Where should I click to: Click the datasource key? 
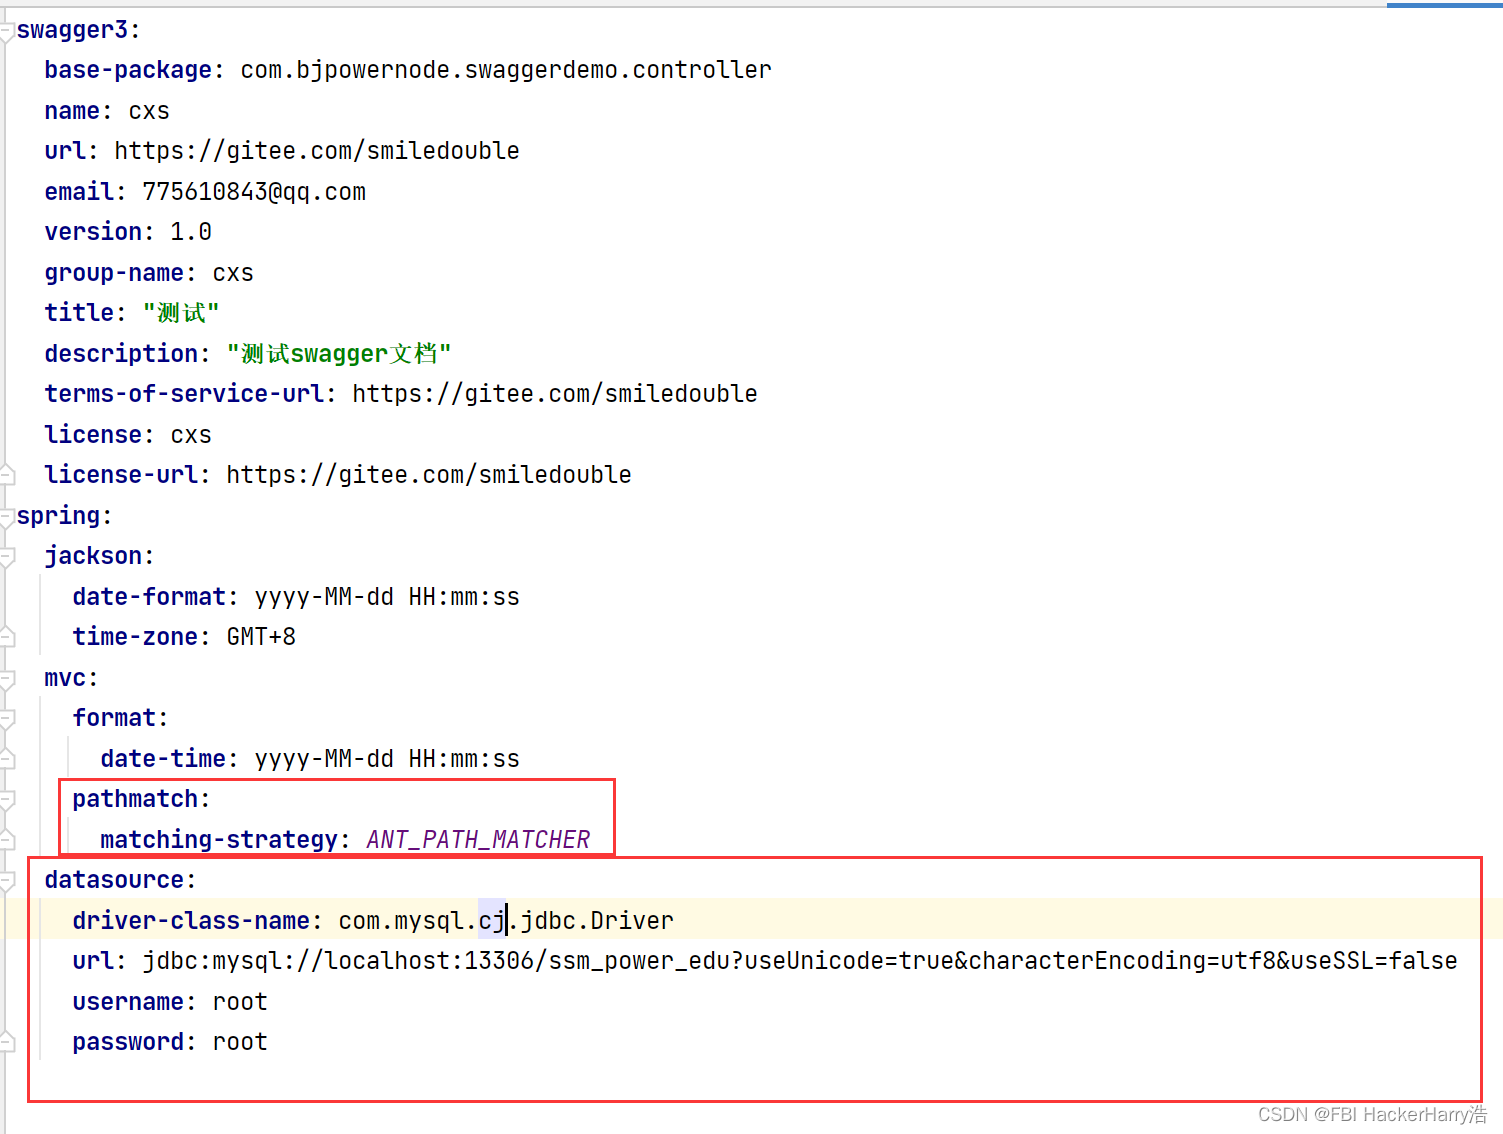(x=114, y=880)
